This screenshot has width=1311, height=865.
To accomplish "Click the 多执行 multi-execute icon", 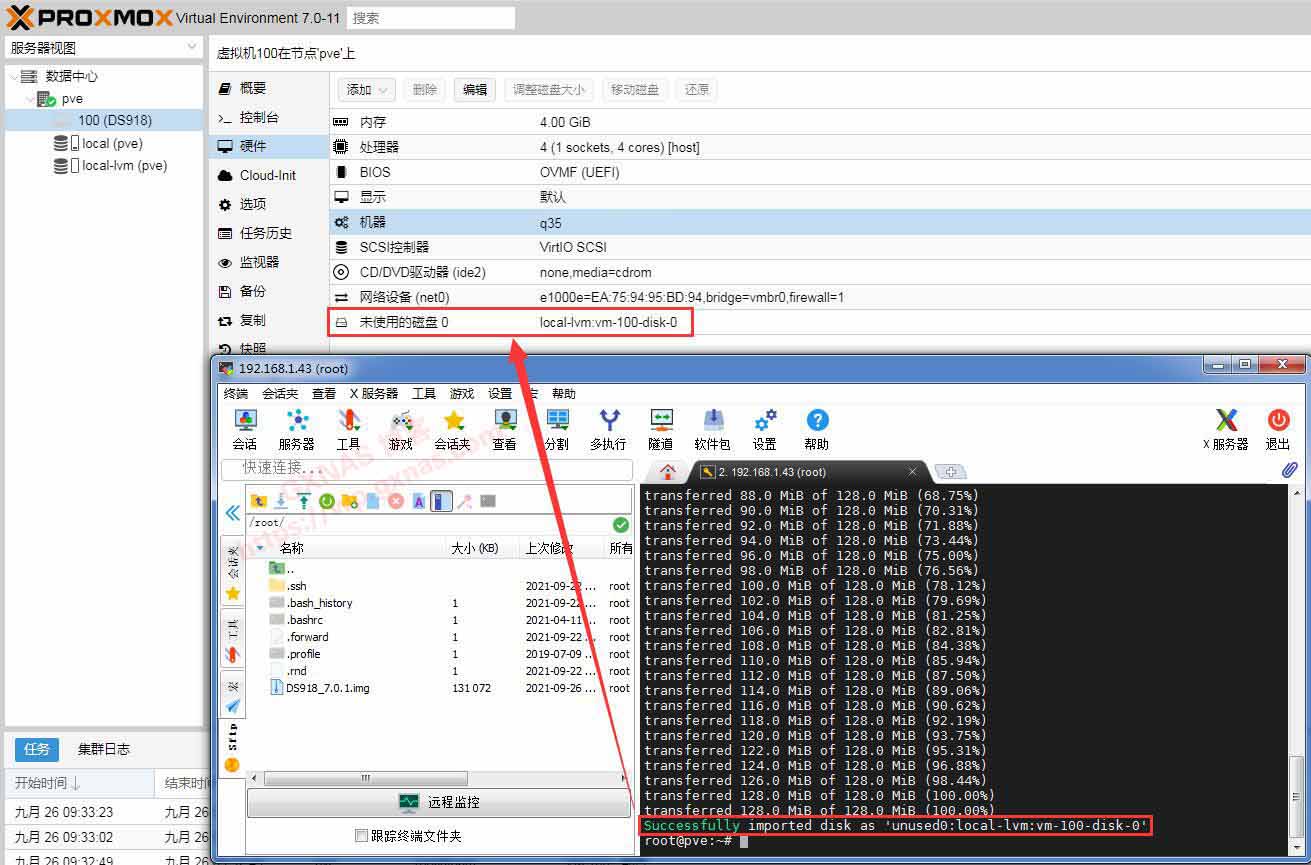I will click(608, 429).
